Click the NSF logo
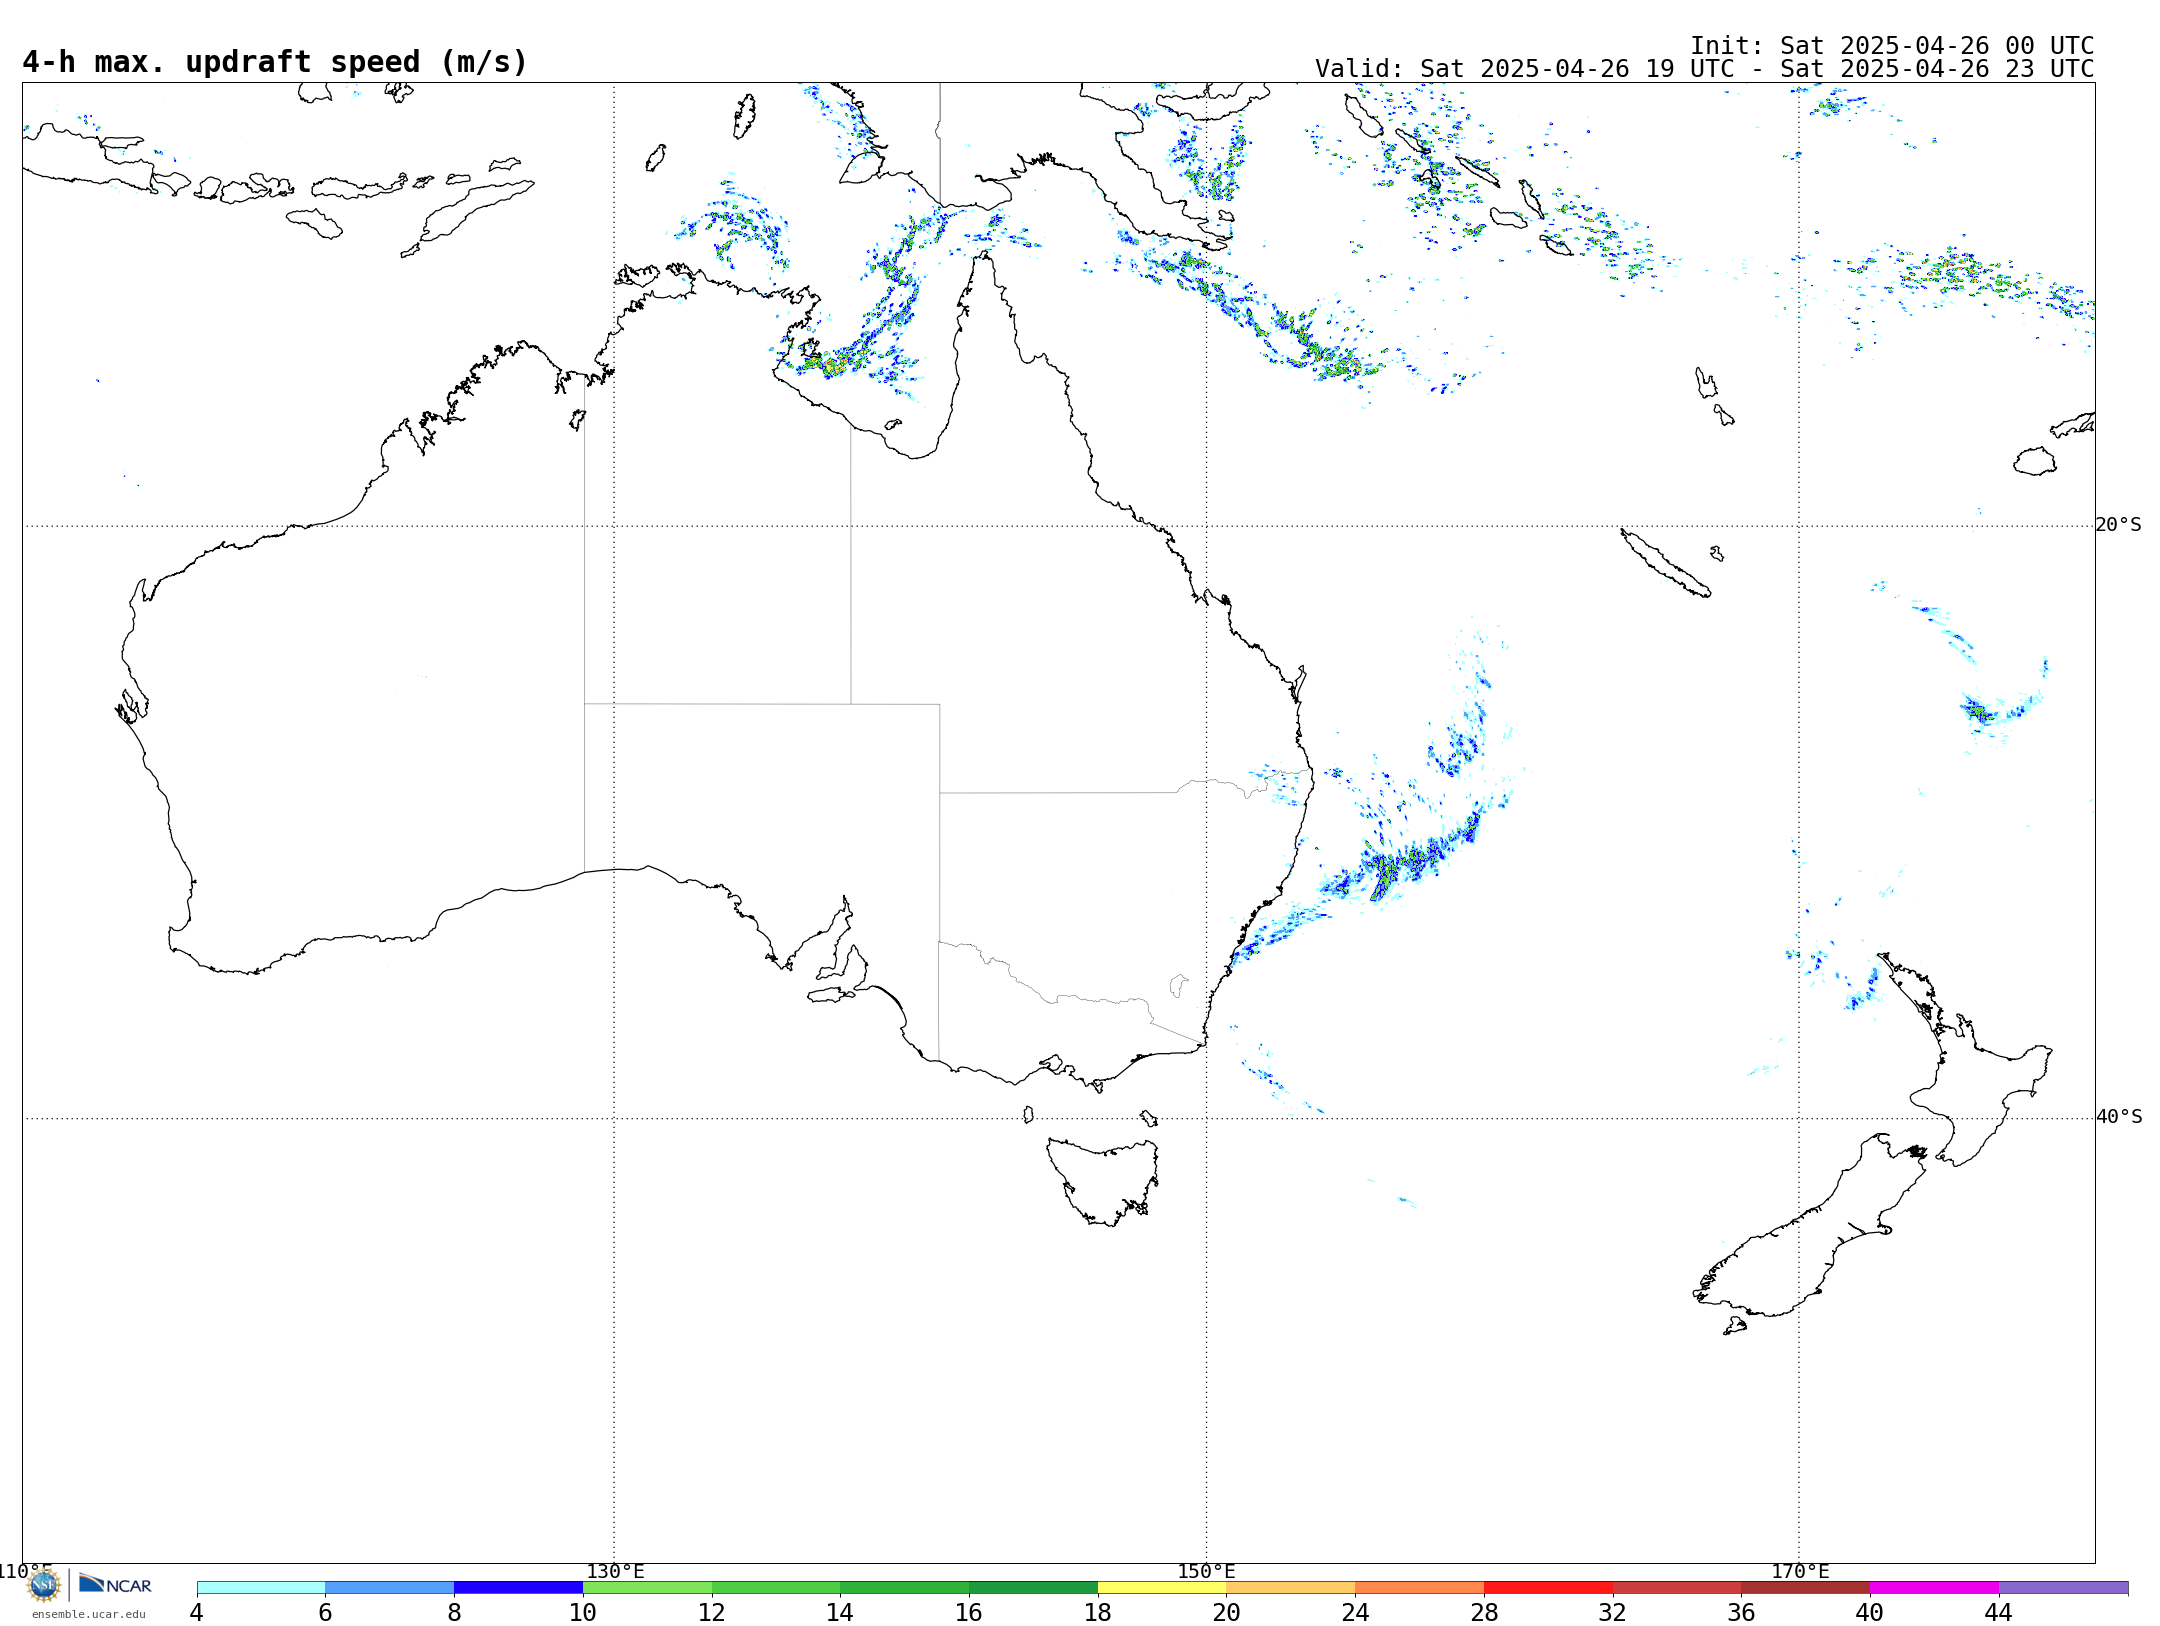Screen dimensions: 2160x1626 pyautogui.click(x=44, y=1585)
